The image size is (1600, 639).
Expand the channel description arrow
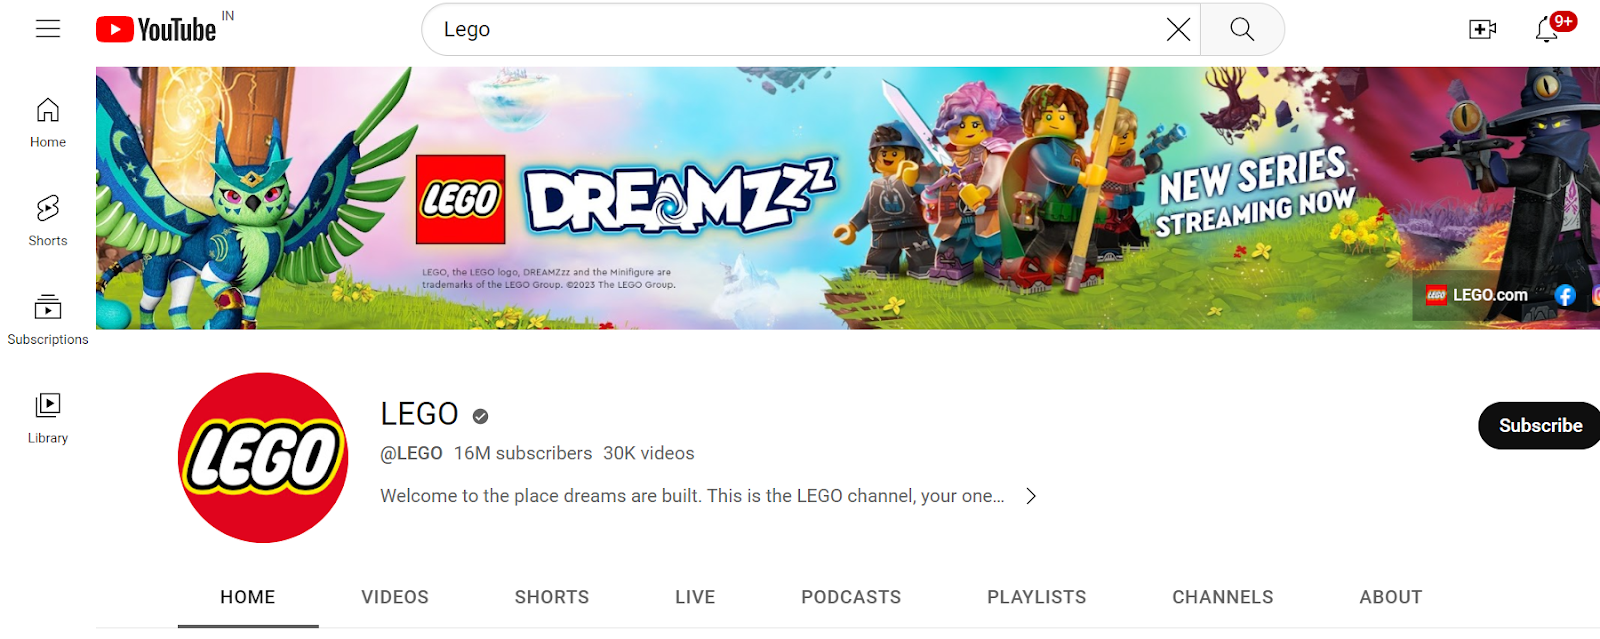click(x=1031, y=496)
